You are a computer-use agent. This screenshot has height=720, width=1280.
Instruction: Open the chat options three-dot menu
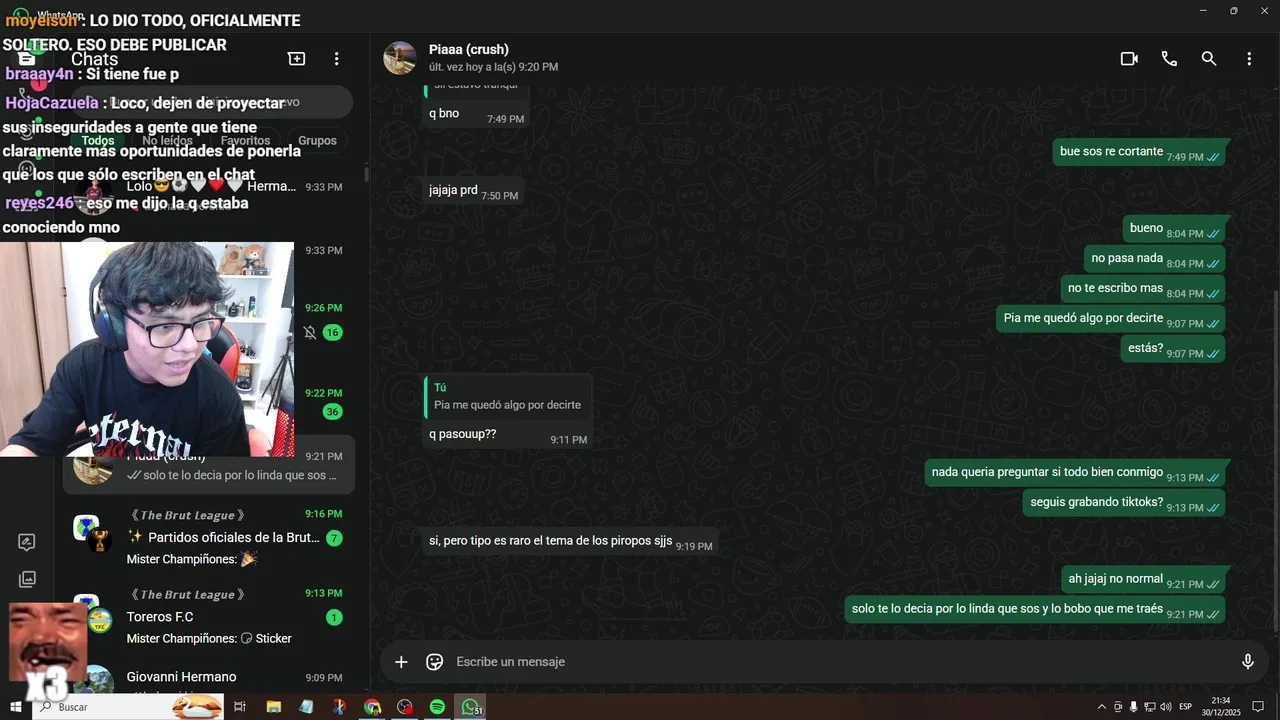[x=1249, y=59]
